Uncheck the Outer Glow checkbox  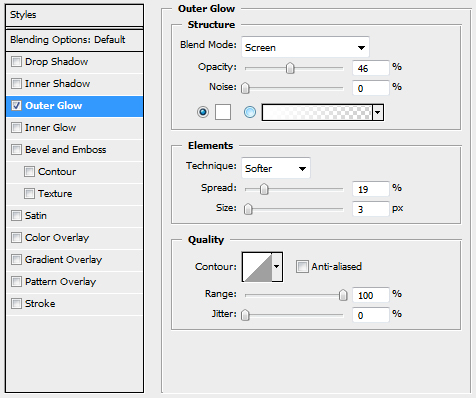tap(16, 106)
